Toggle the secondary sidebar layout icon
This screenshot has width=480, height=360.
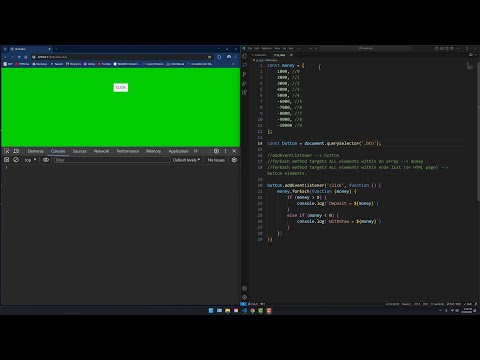(x=447, y=48)
